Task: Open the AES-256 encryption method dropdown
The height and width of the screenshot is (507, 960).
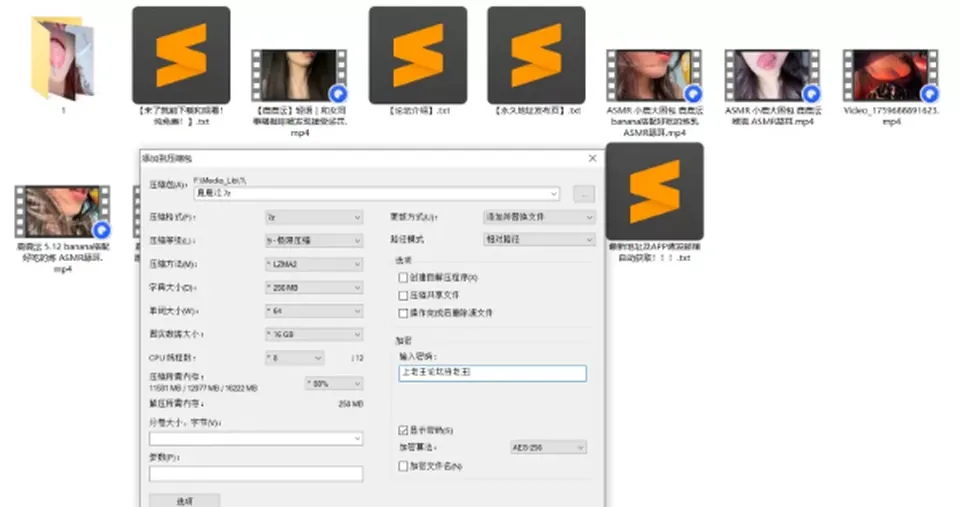Action: pyautogui.click(x=548, y=448)
